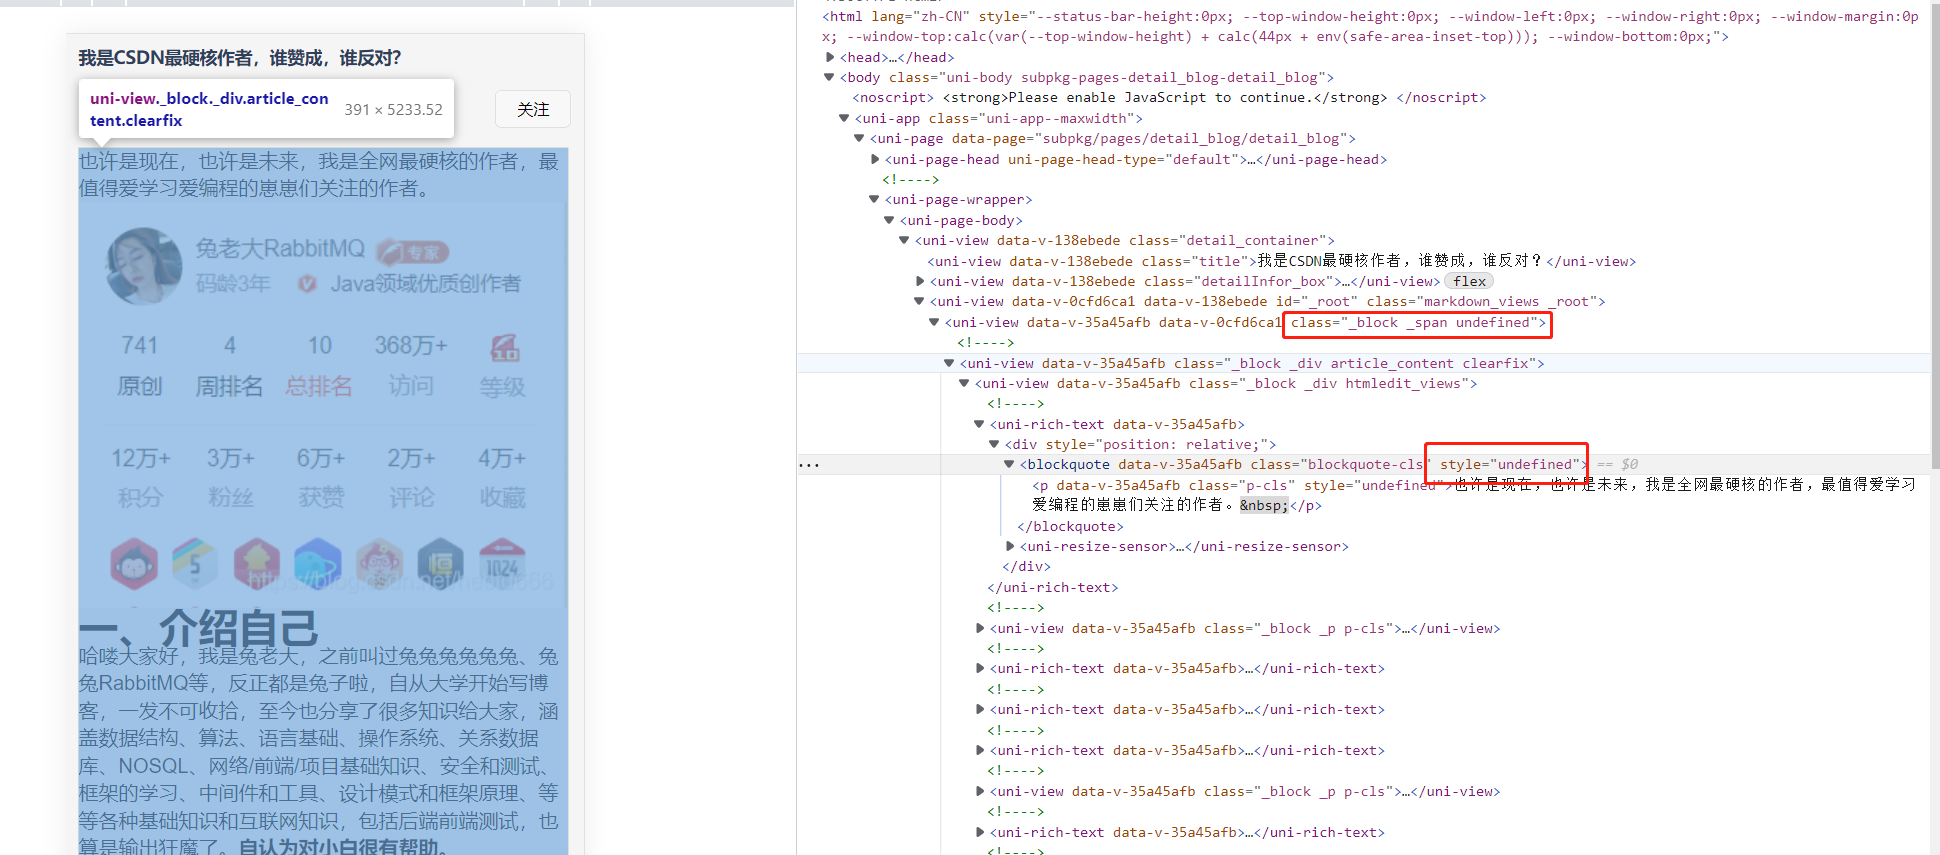Click the div style position relative line
The image size is (1940, 855).
1140,444
